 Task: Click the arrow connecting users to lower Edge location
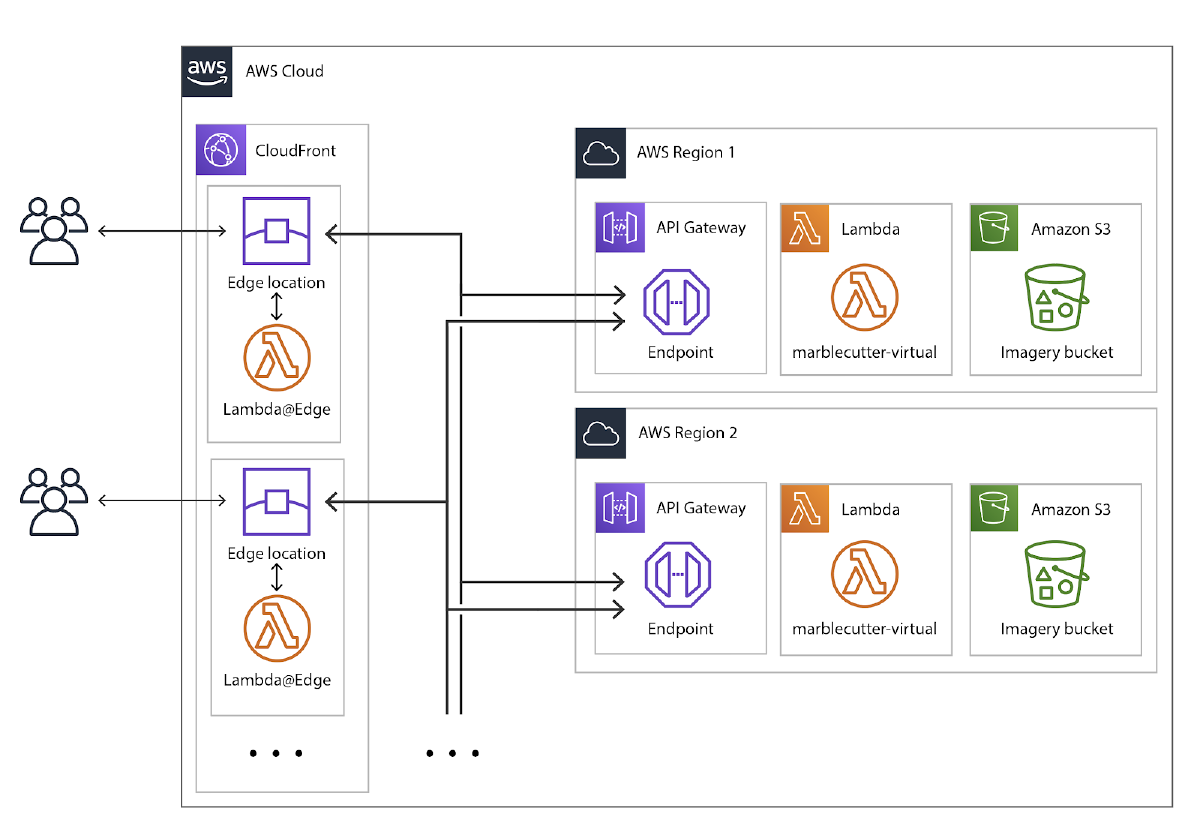coord(160,500)
